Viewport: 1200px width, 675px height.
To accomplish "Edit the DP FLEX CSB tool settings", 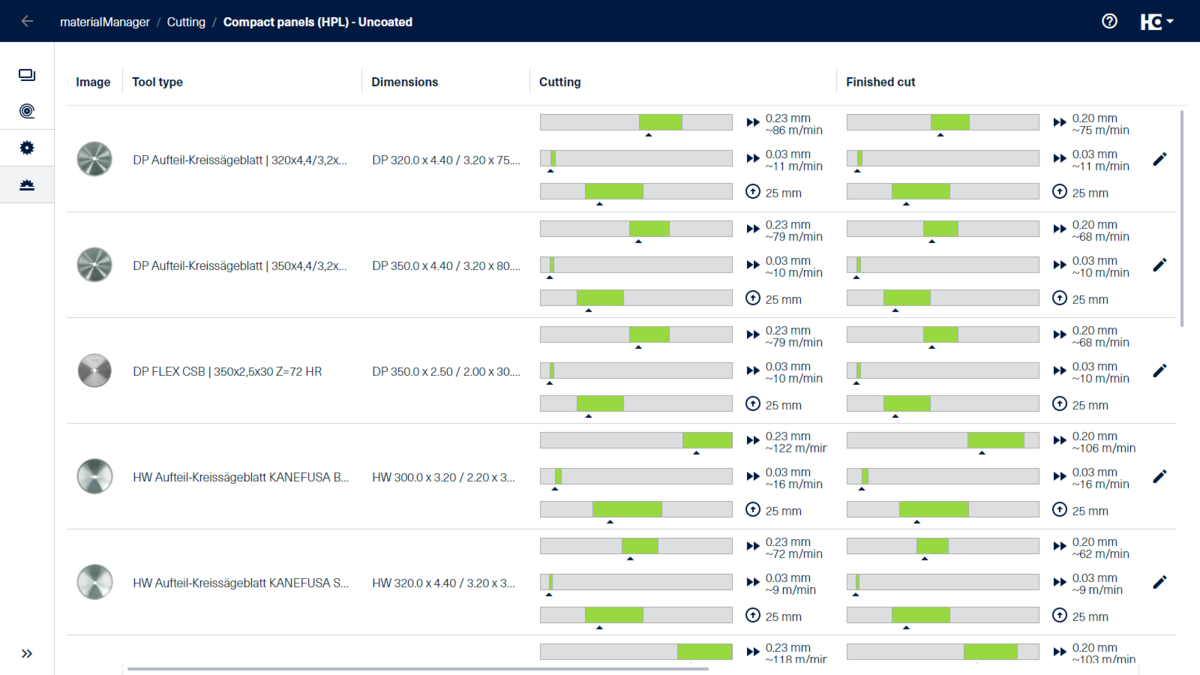I will click(1160, 370).
